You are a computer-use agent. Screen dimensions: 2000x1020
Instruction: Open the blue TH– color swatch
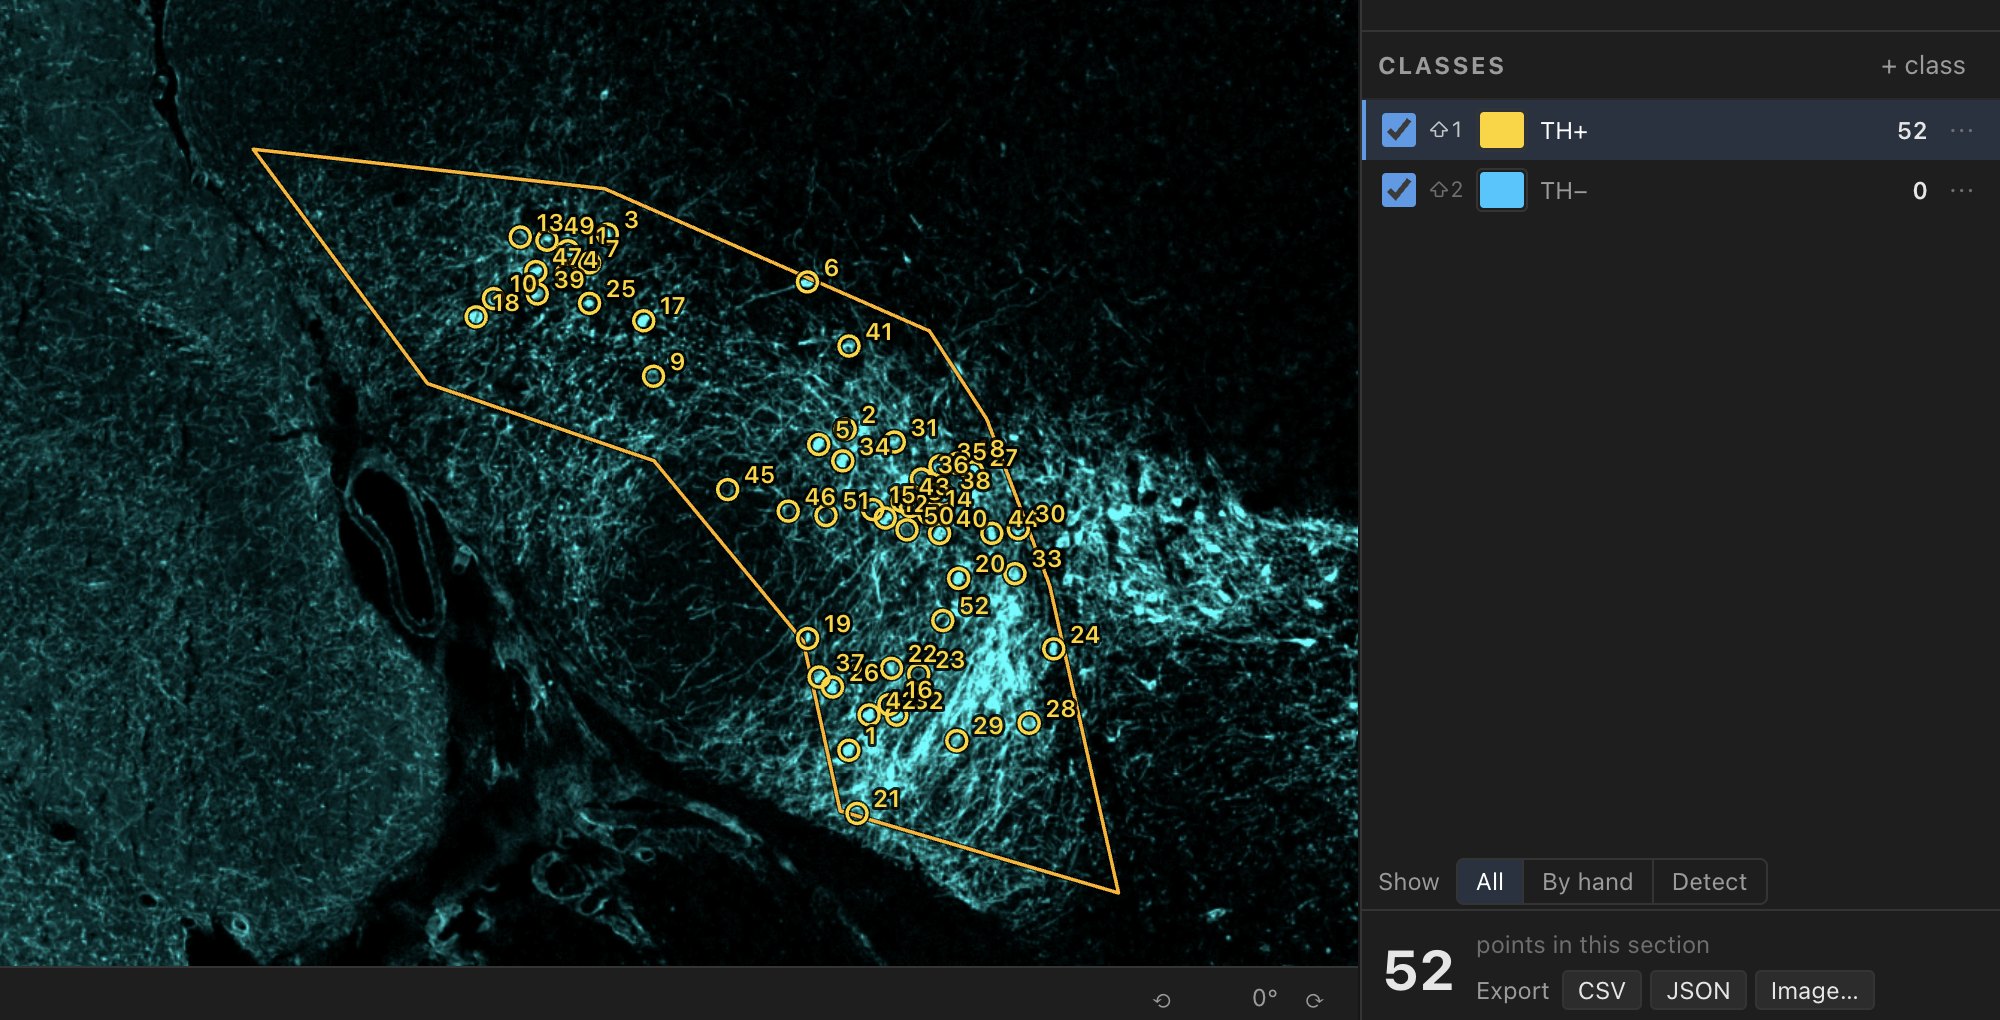click(x=1501, y=190)
